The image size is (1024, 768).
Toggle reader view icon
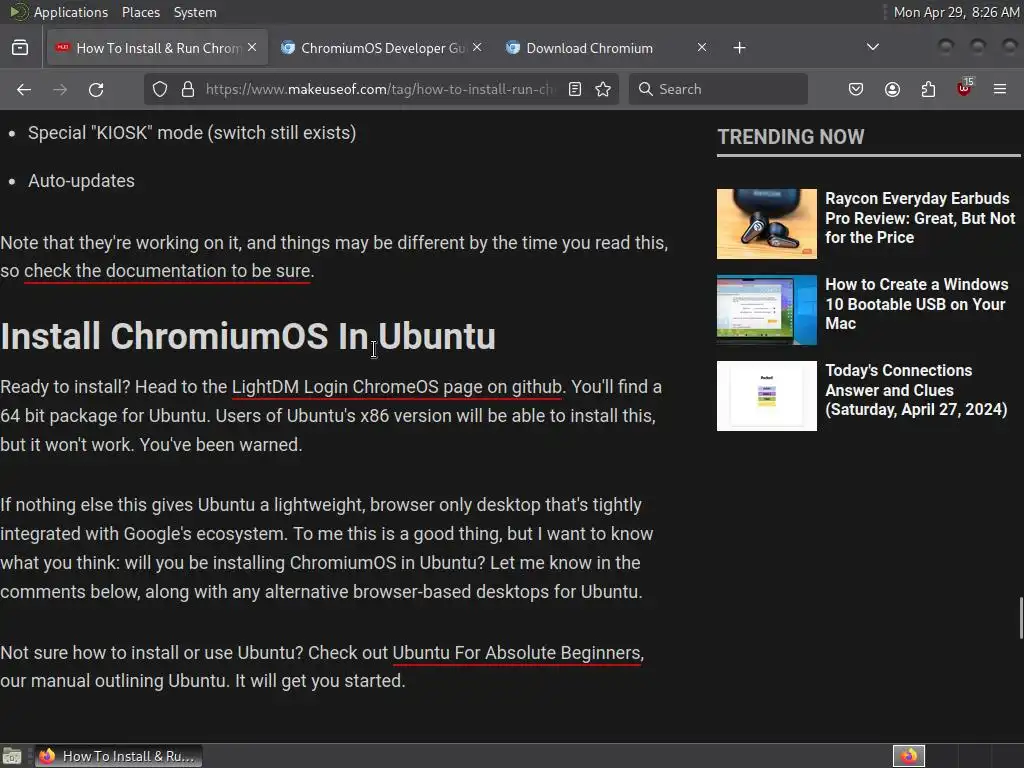[575, 89]
